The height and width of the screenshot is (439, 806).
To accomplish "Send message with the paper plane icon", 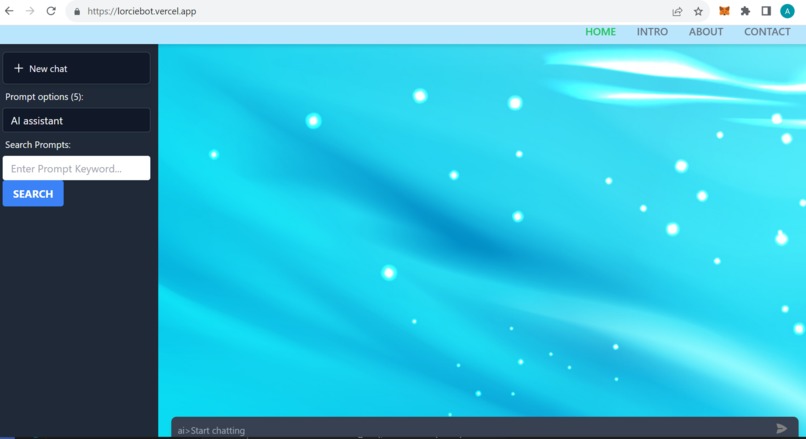I will [x=781, y=428].
